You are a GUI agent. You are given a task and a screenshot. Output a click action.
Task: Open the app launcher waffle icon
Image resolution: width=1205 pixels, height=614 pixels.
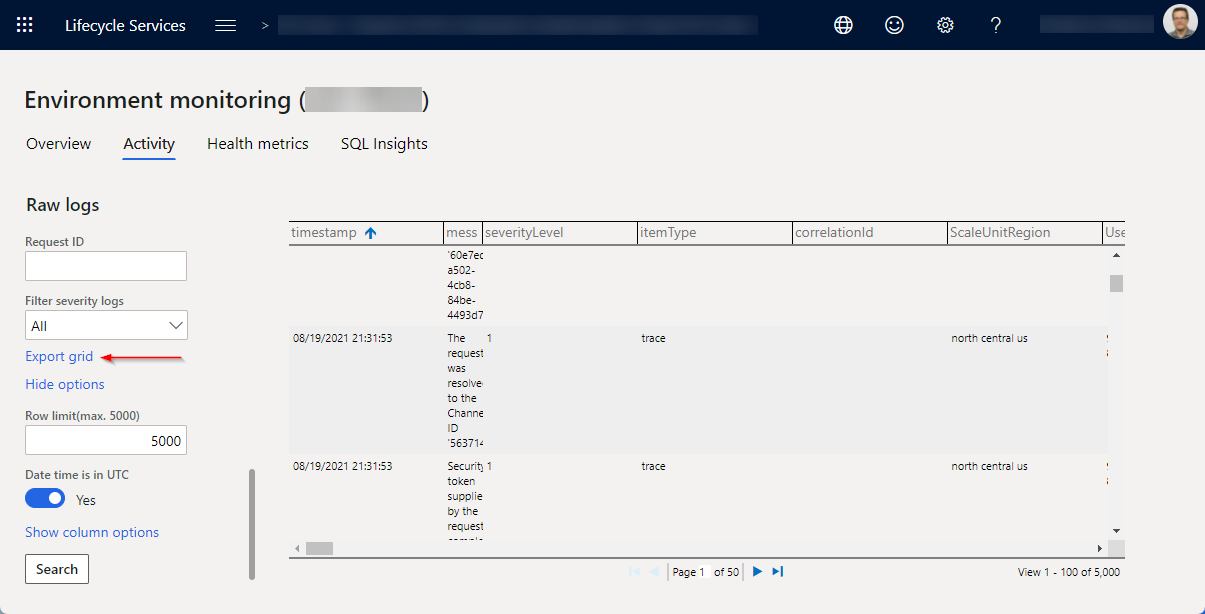click(x=25, y=25)
